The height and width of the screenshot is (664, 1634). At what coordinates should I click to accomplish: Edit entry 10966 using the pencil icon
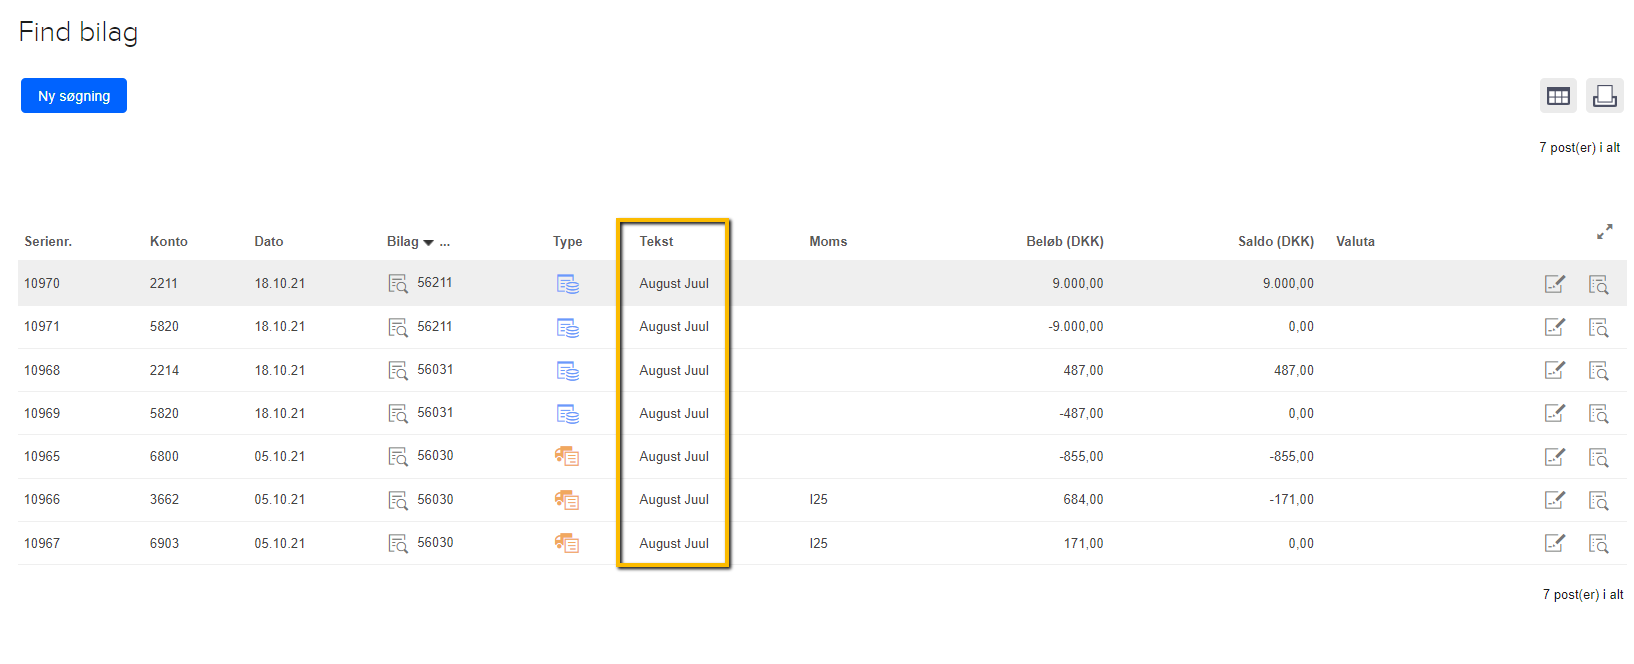click(x=1554, y=500)
